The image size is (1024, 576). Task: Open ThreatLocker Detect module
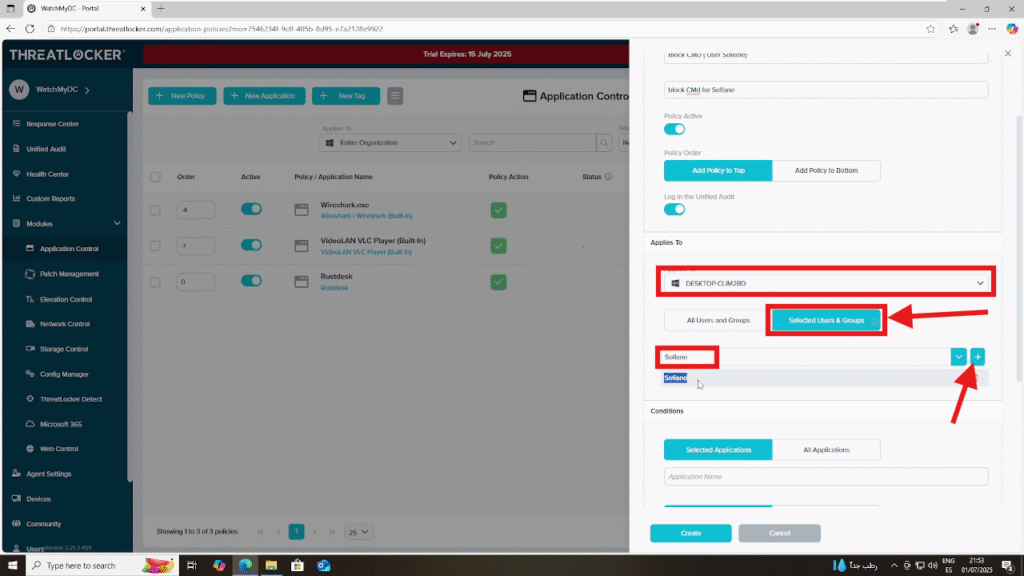click(x=71, y=399)
